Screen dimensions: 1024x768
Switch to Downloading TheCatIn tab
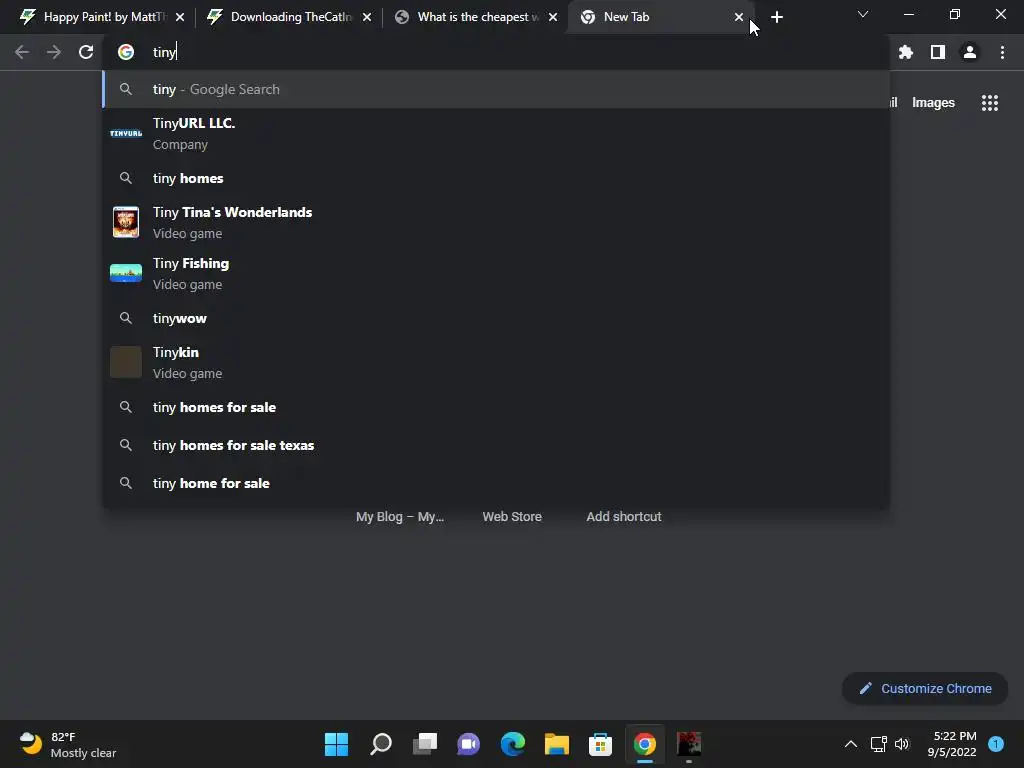288,17
